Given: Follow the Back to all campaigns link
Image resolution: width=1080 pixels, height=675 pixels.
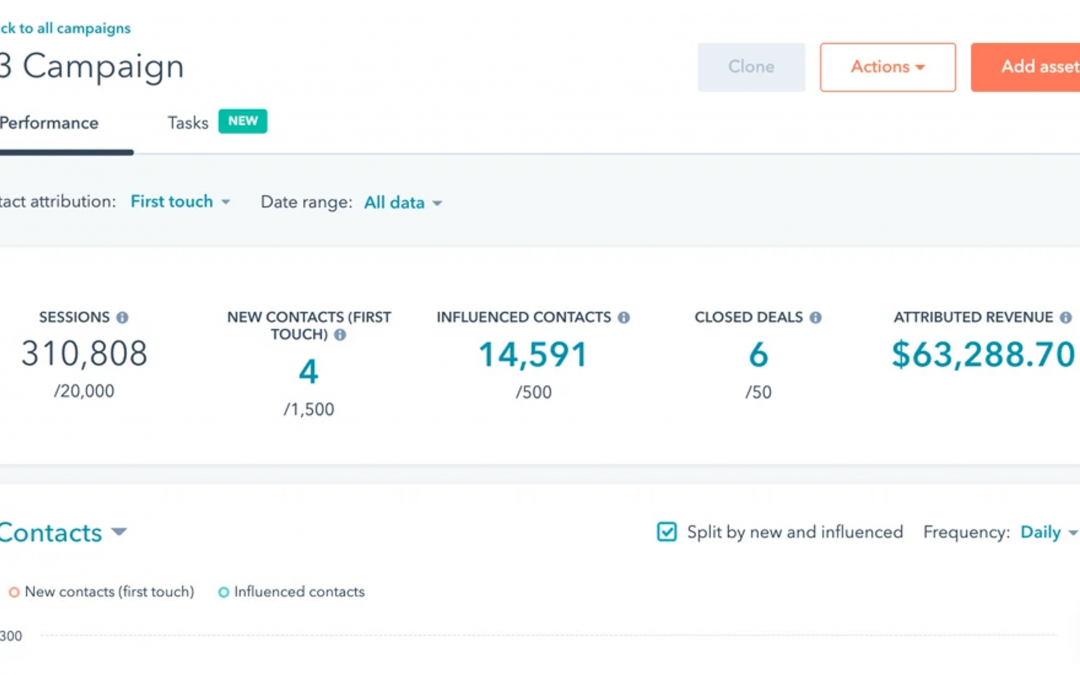Looking at the screenshot, I should 65,28.
